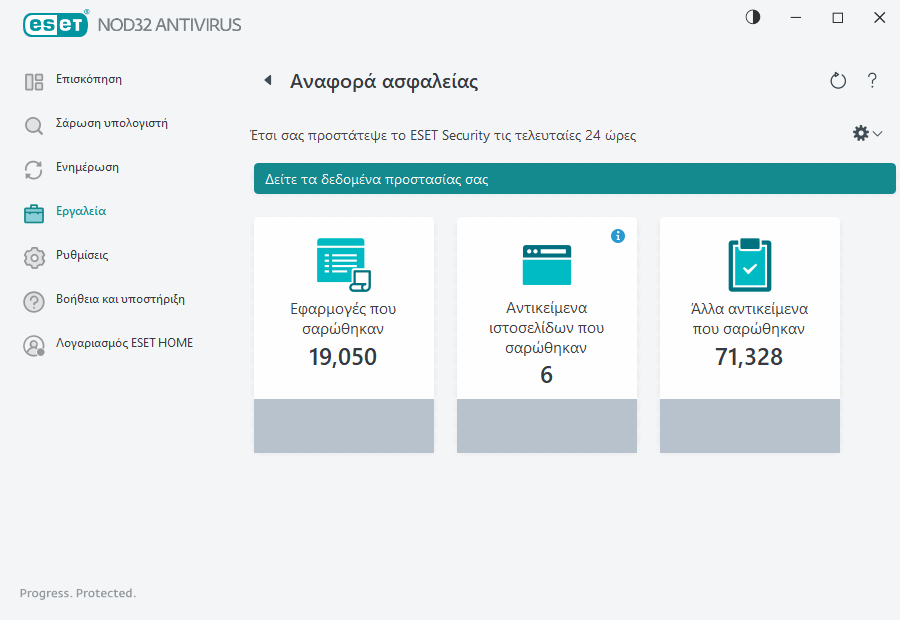The height and width of the screenshot is (620, 900).
Task: Open ESET HOME account person icon
Action: pyautogui.click(x=34, y=344)
